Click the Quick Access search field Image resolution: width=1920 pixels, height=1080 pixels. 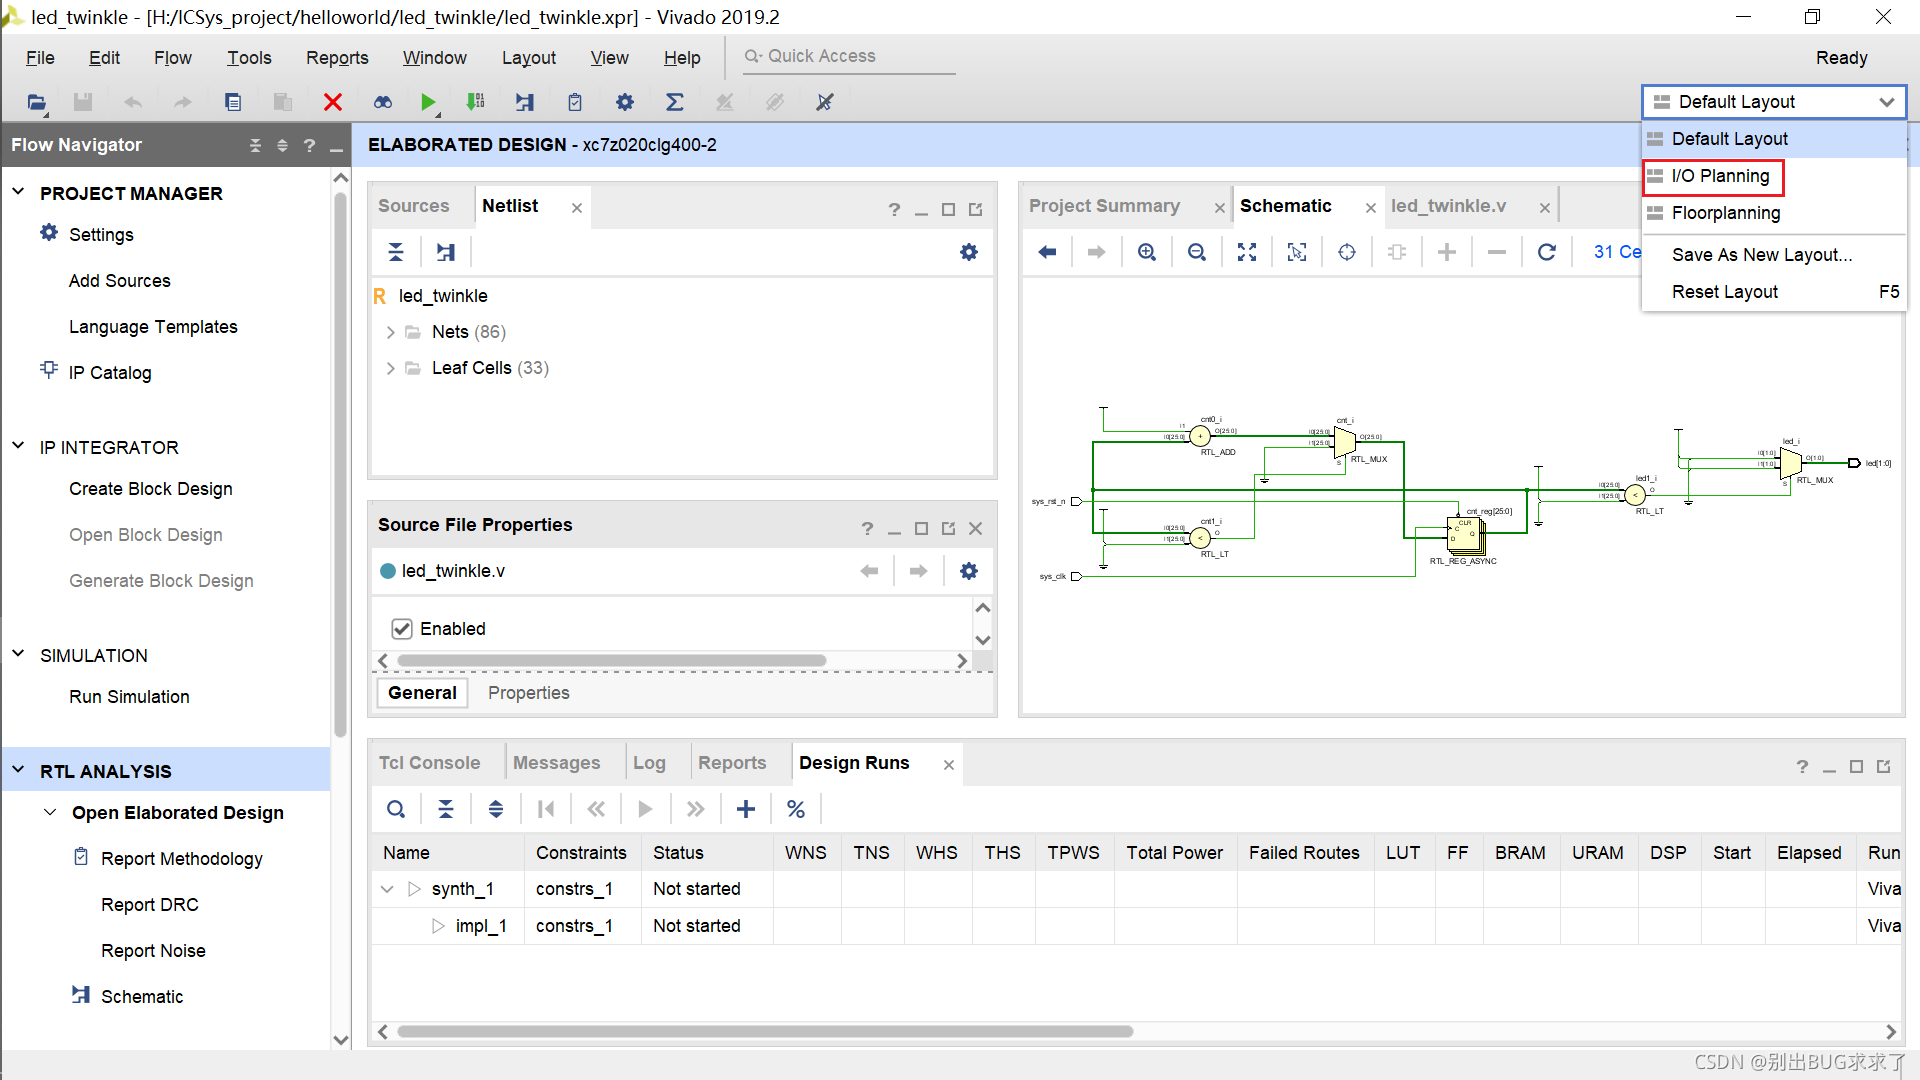pyautogui.click(x=850, y=57)
